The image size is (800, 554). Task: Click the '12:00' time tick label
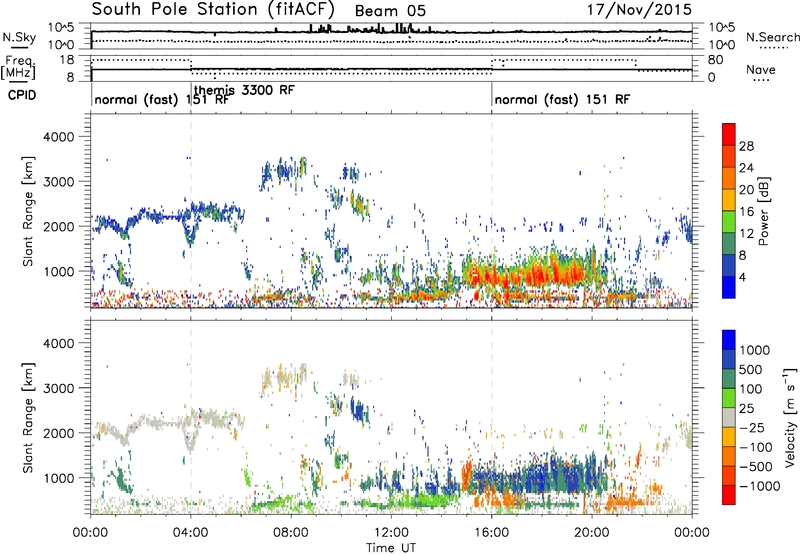(391, 533)
